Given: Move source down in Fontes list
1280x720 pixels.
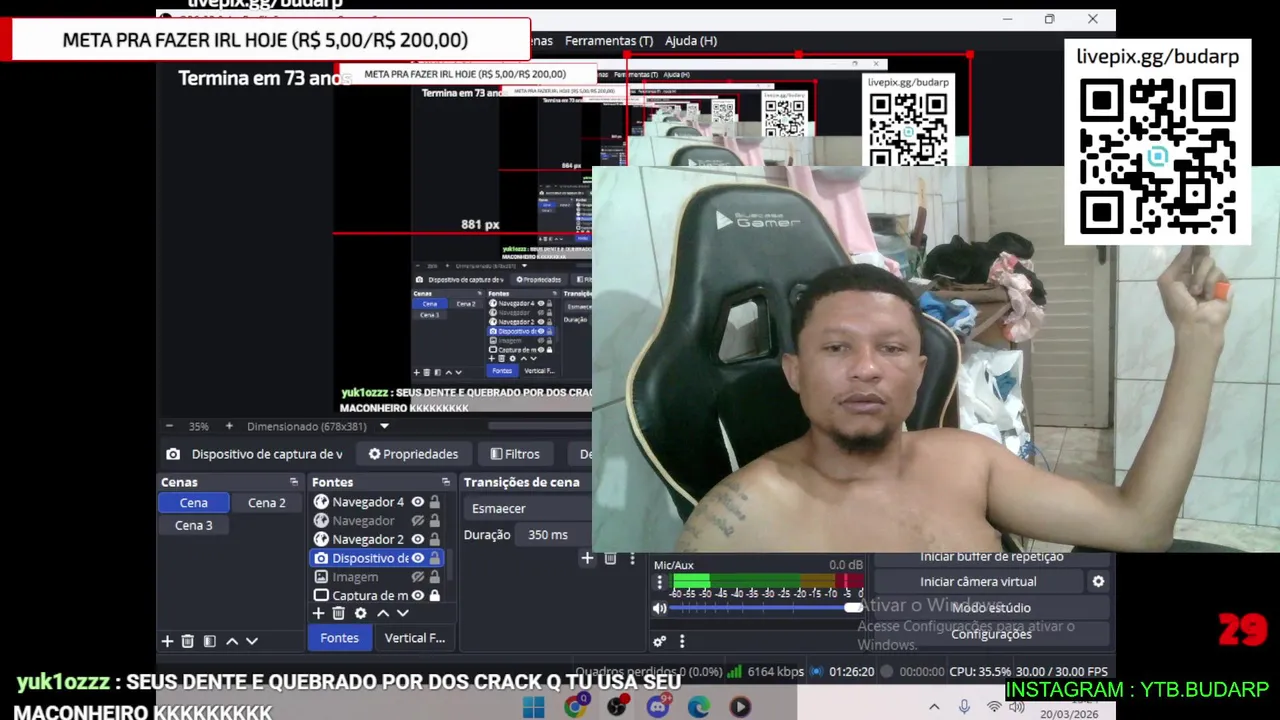Looking at the screenshot, I should click(402, 613).
